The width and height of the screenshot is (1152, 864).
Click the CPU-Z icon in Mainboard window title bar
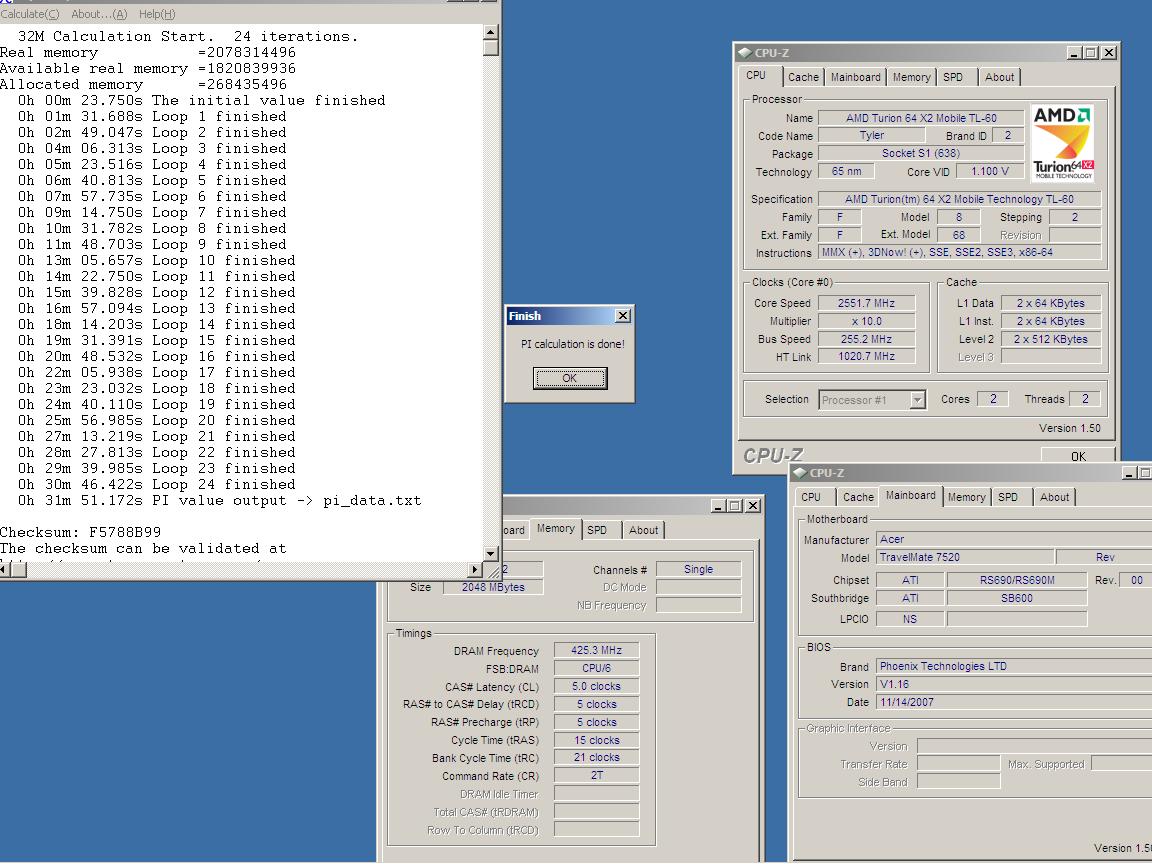tap(800, 473)
